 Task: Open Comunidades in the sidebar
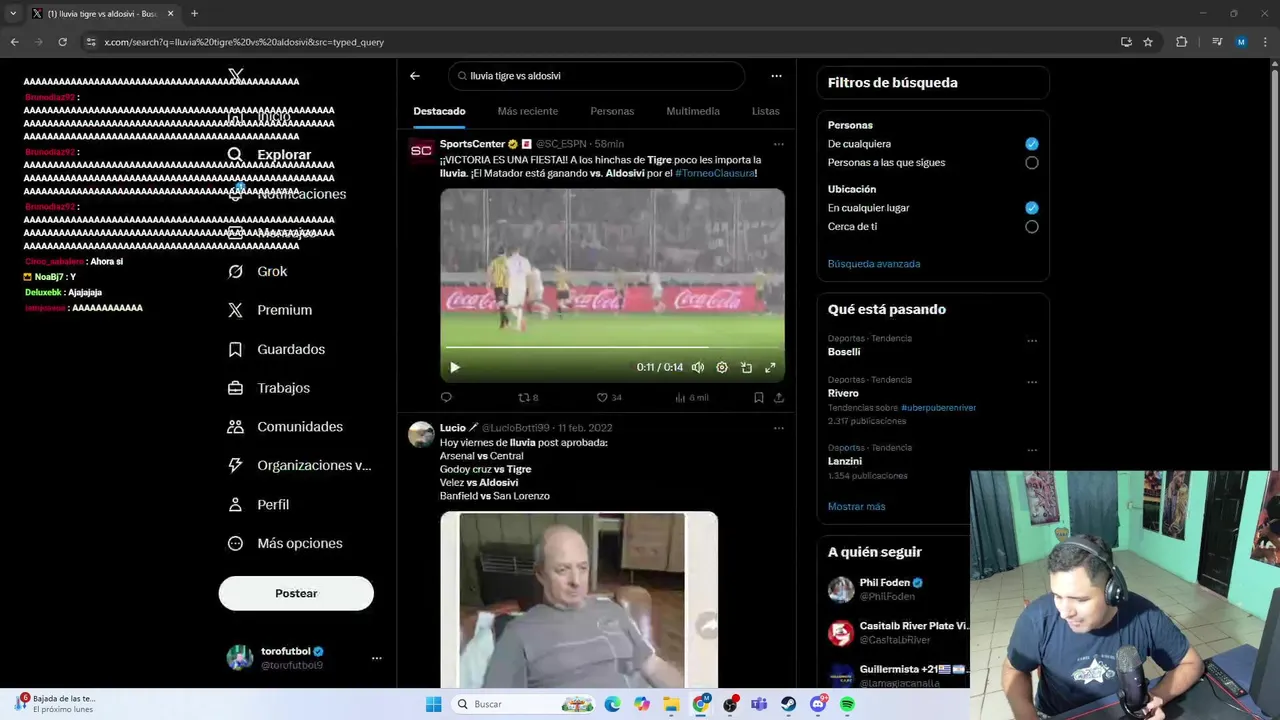click(x=285, y=427)
